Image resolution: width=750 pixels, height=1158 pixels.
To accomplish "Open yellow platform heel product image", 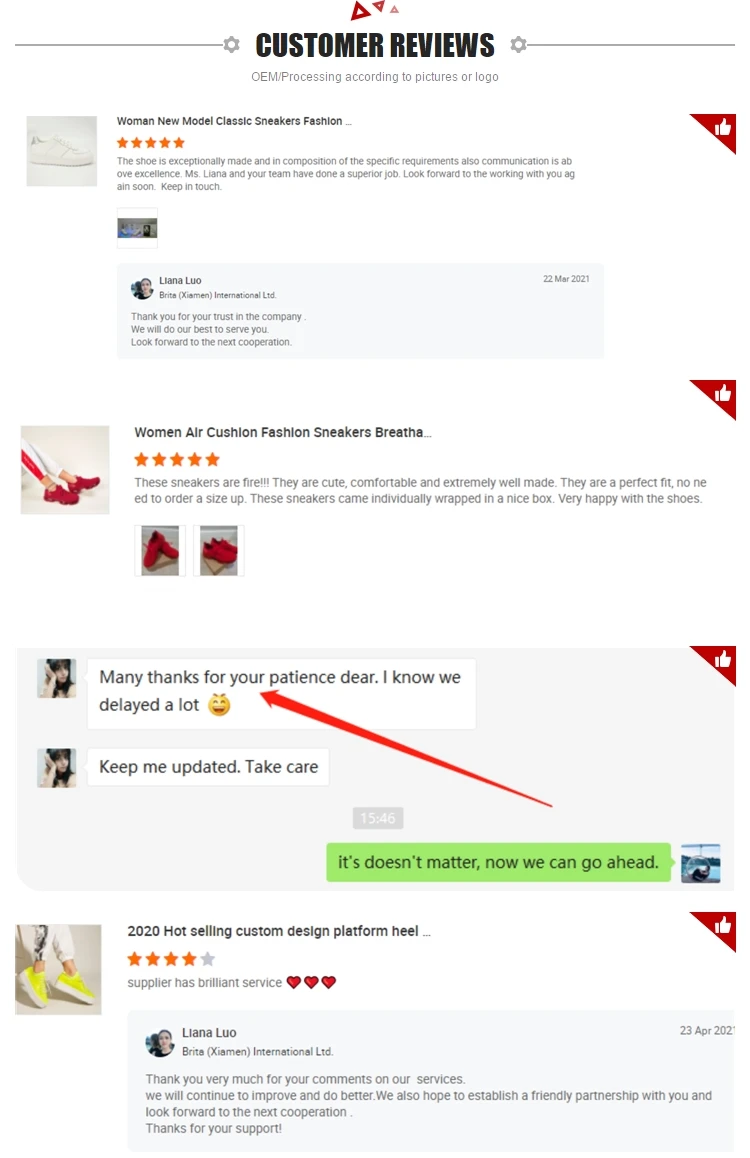I will 58,969.
